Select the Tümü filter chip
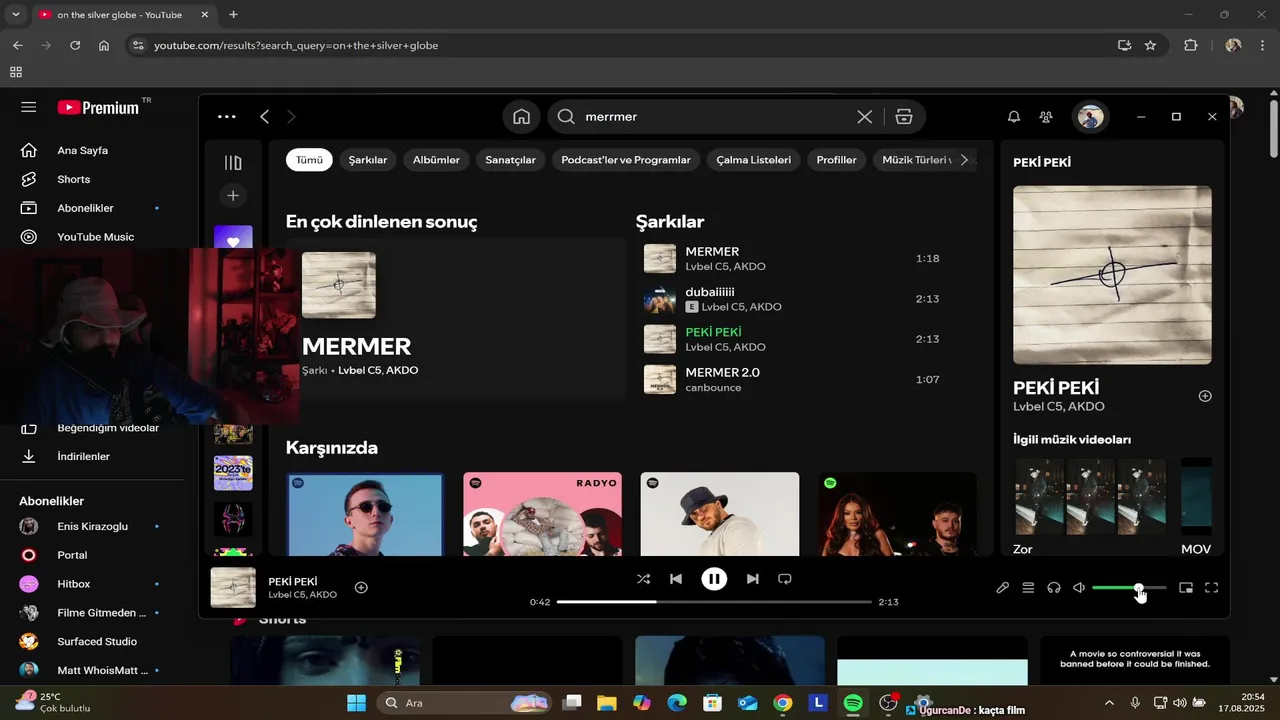The image size is (1280, 720). (310, 160)
